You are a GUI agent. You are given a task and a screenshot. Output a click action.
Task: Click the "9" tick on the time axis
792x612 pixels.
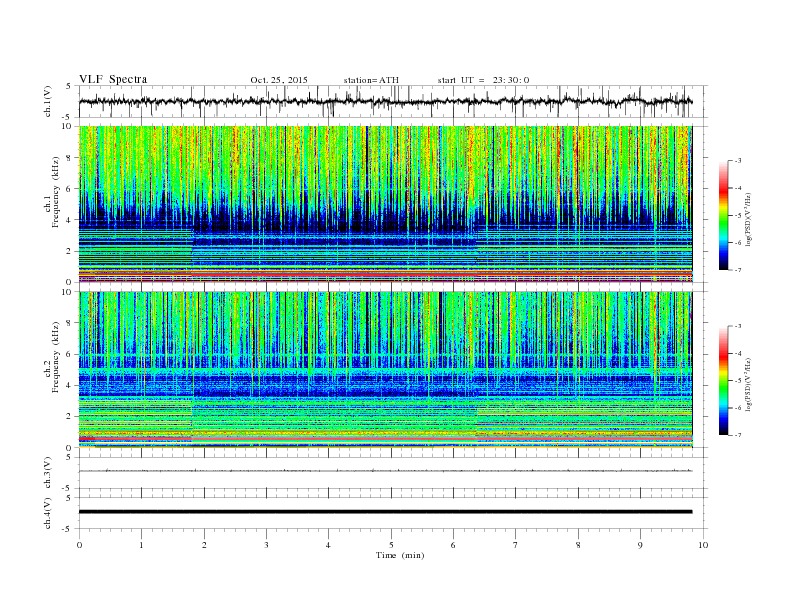pos(640,545)
